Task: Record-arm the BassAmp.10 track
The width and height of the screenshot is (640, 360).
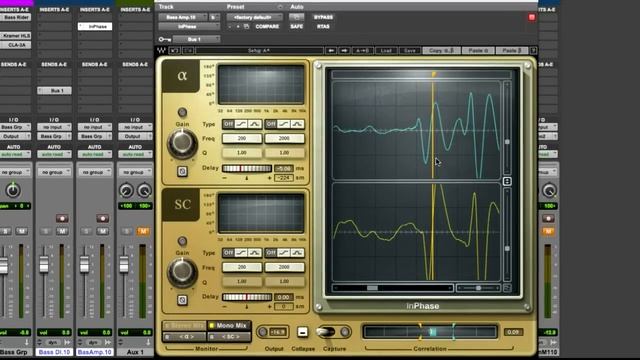Action: 102,218
